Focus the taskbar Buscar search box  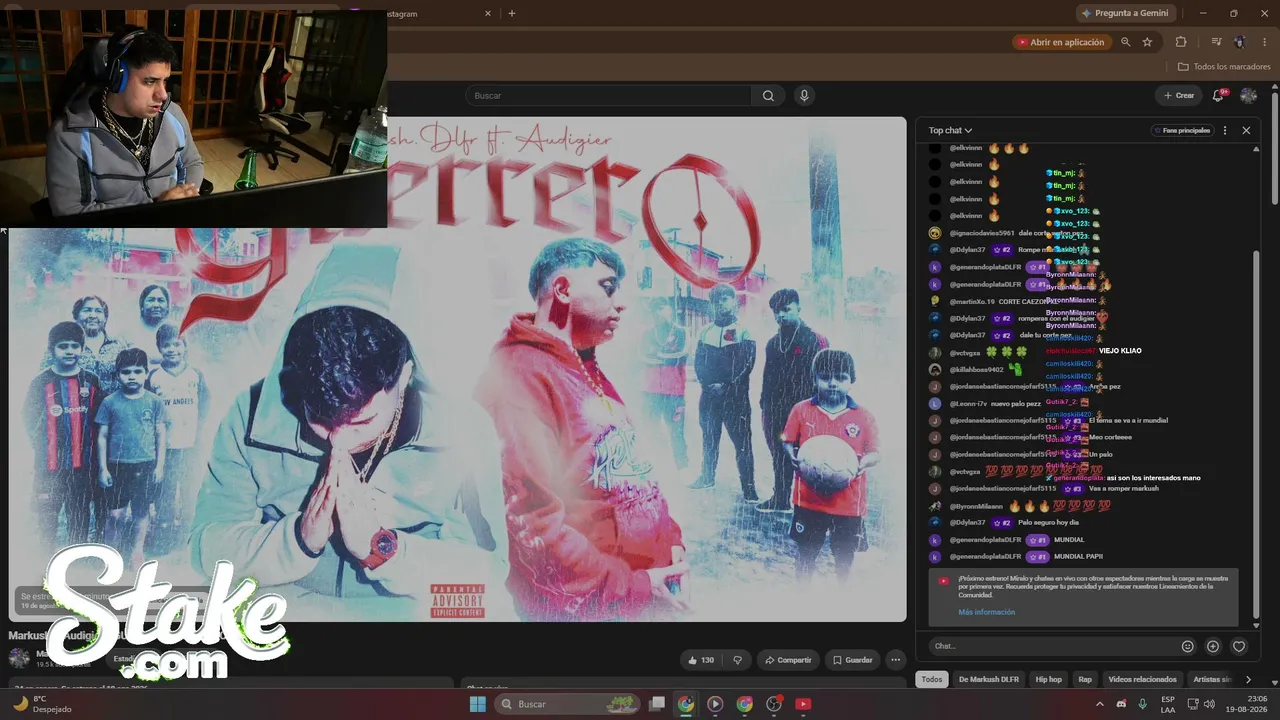[566, 704]
